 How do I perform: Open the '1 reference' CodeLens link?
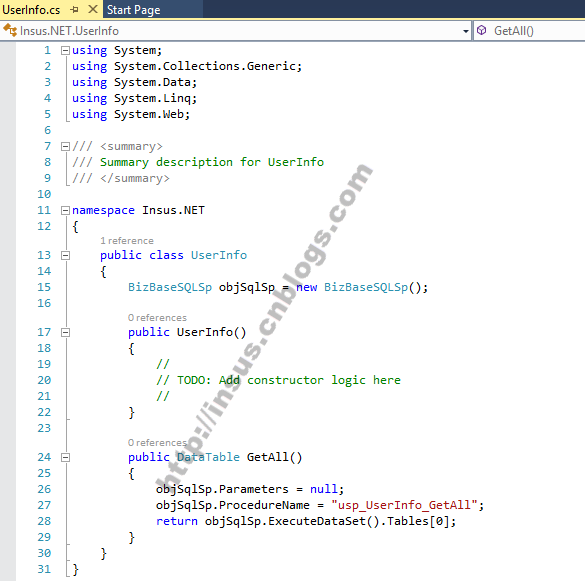point(127,241)
